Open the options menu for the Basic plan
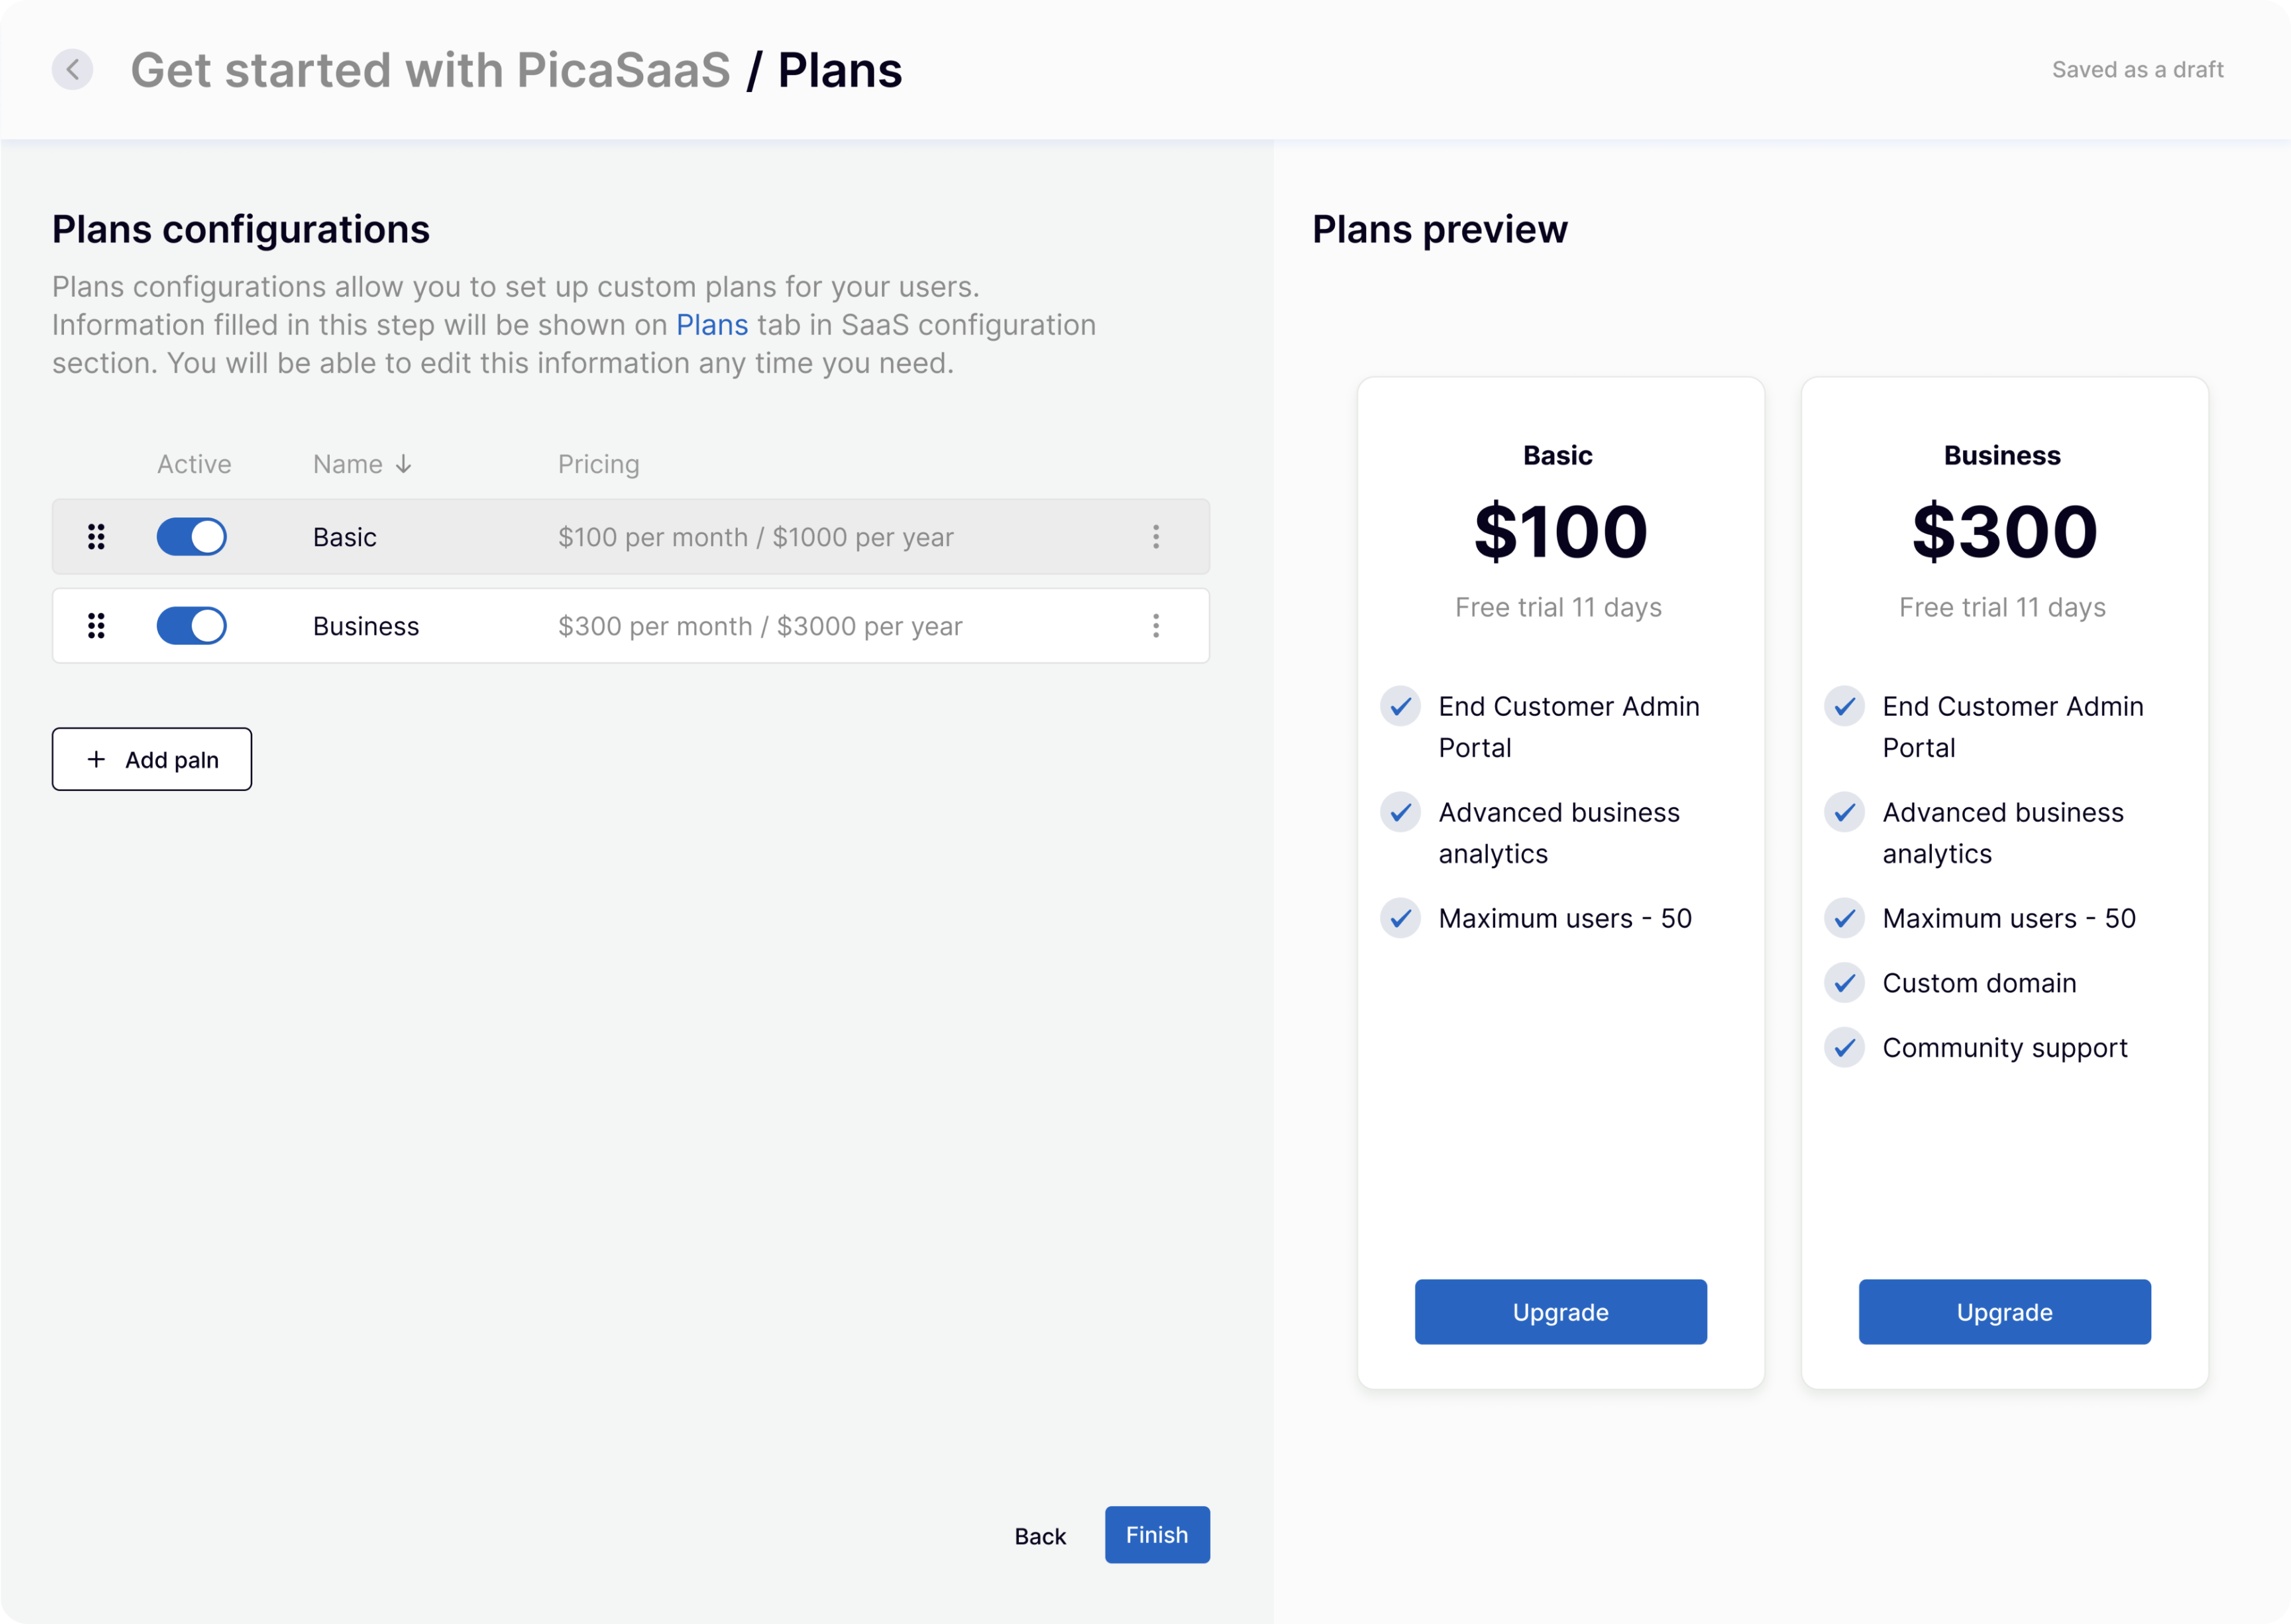 pos(1156,537)
